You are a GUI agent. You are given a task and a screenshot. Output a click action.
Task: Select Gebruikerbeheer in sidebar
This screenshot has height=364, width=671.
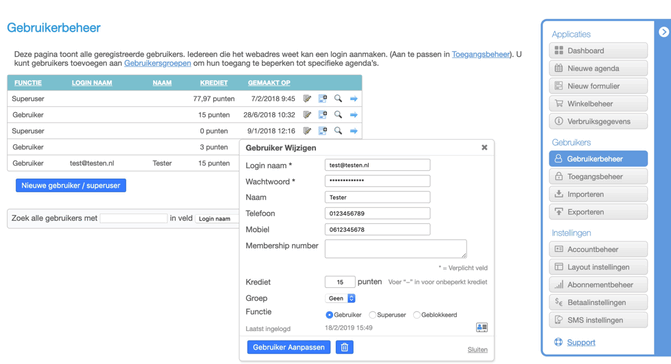click(598, 159)
